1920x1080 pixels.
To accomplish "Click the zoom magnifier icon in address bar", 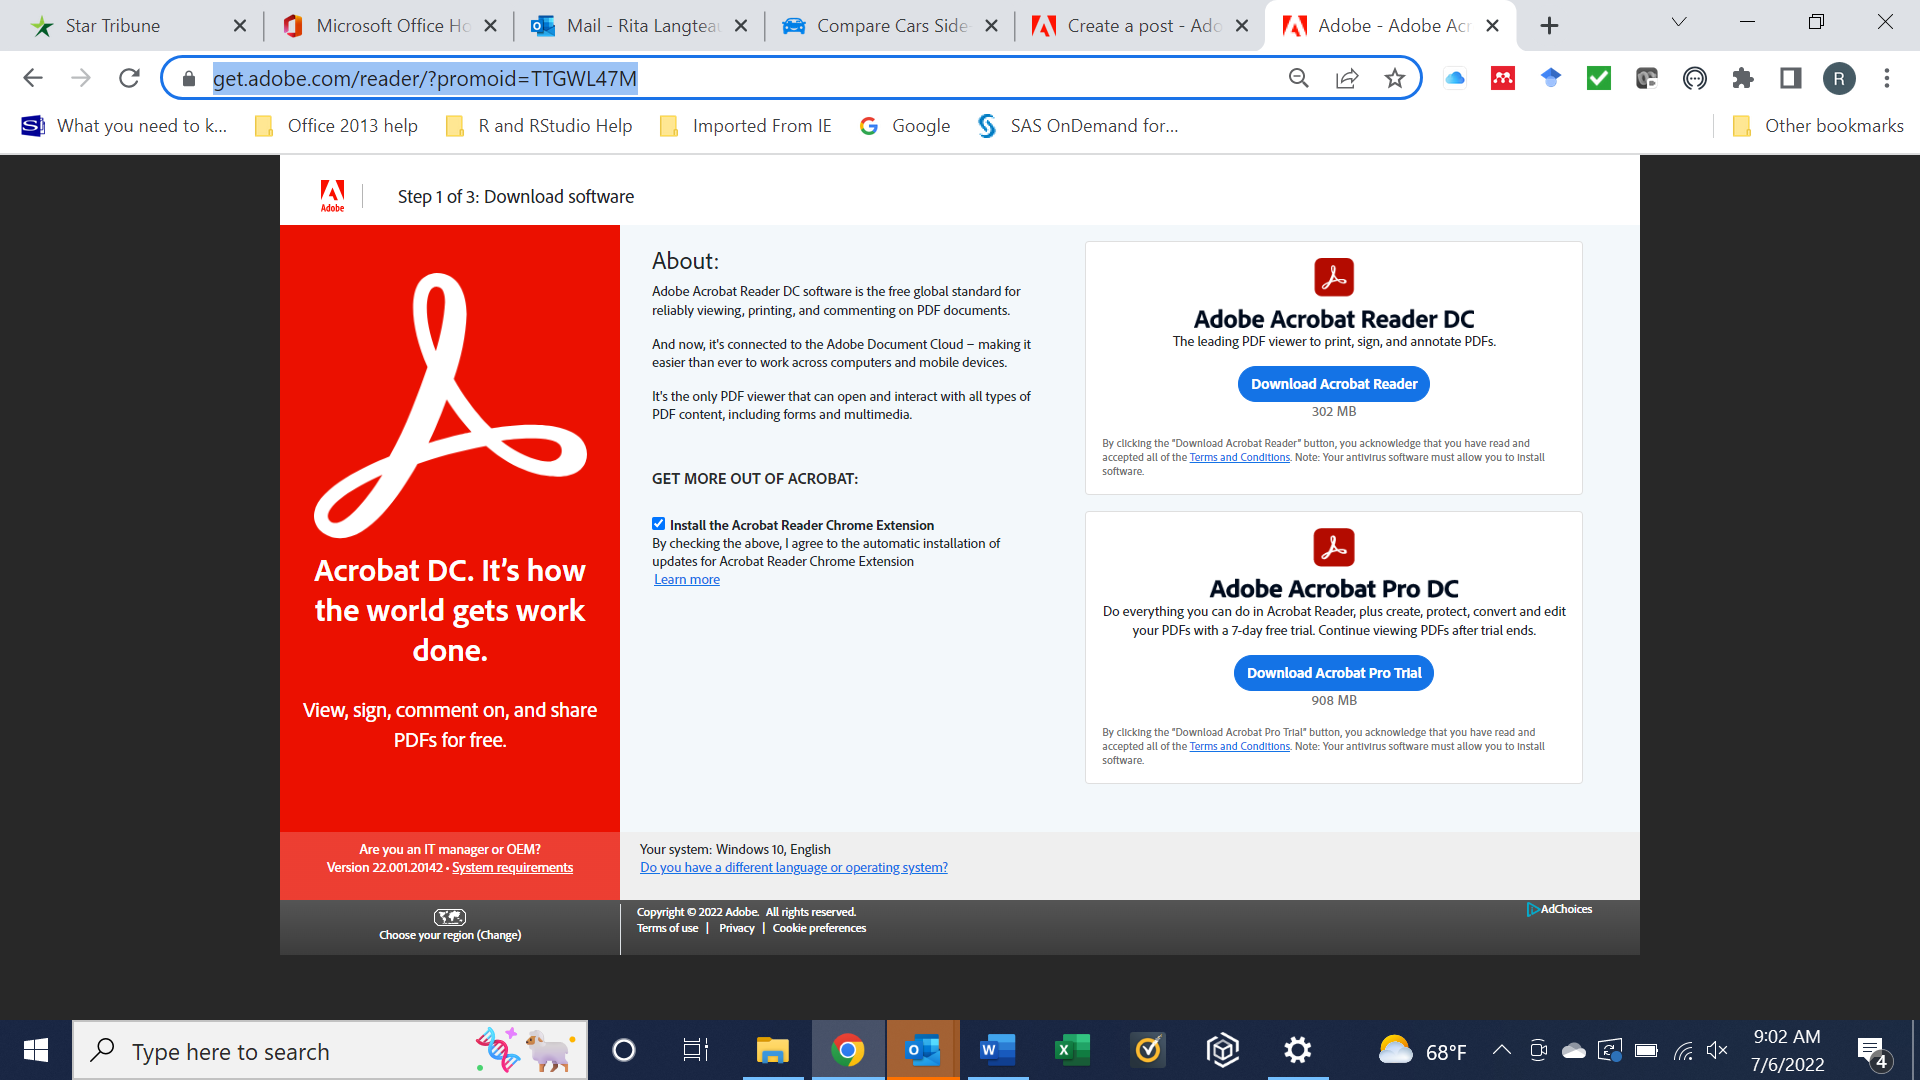I will click(1298, 78).
